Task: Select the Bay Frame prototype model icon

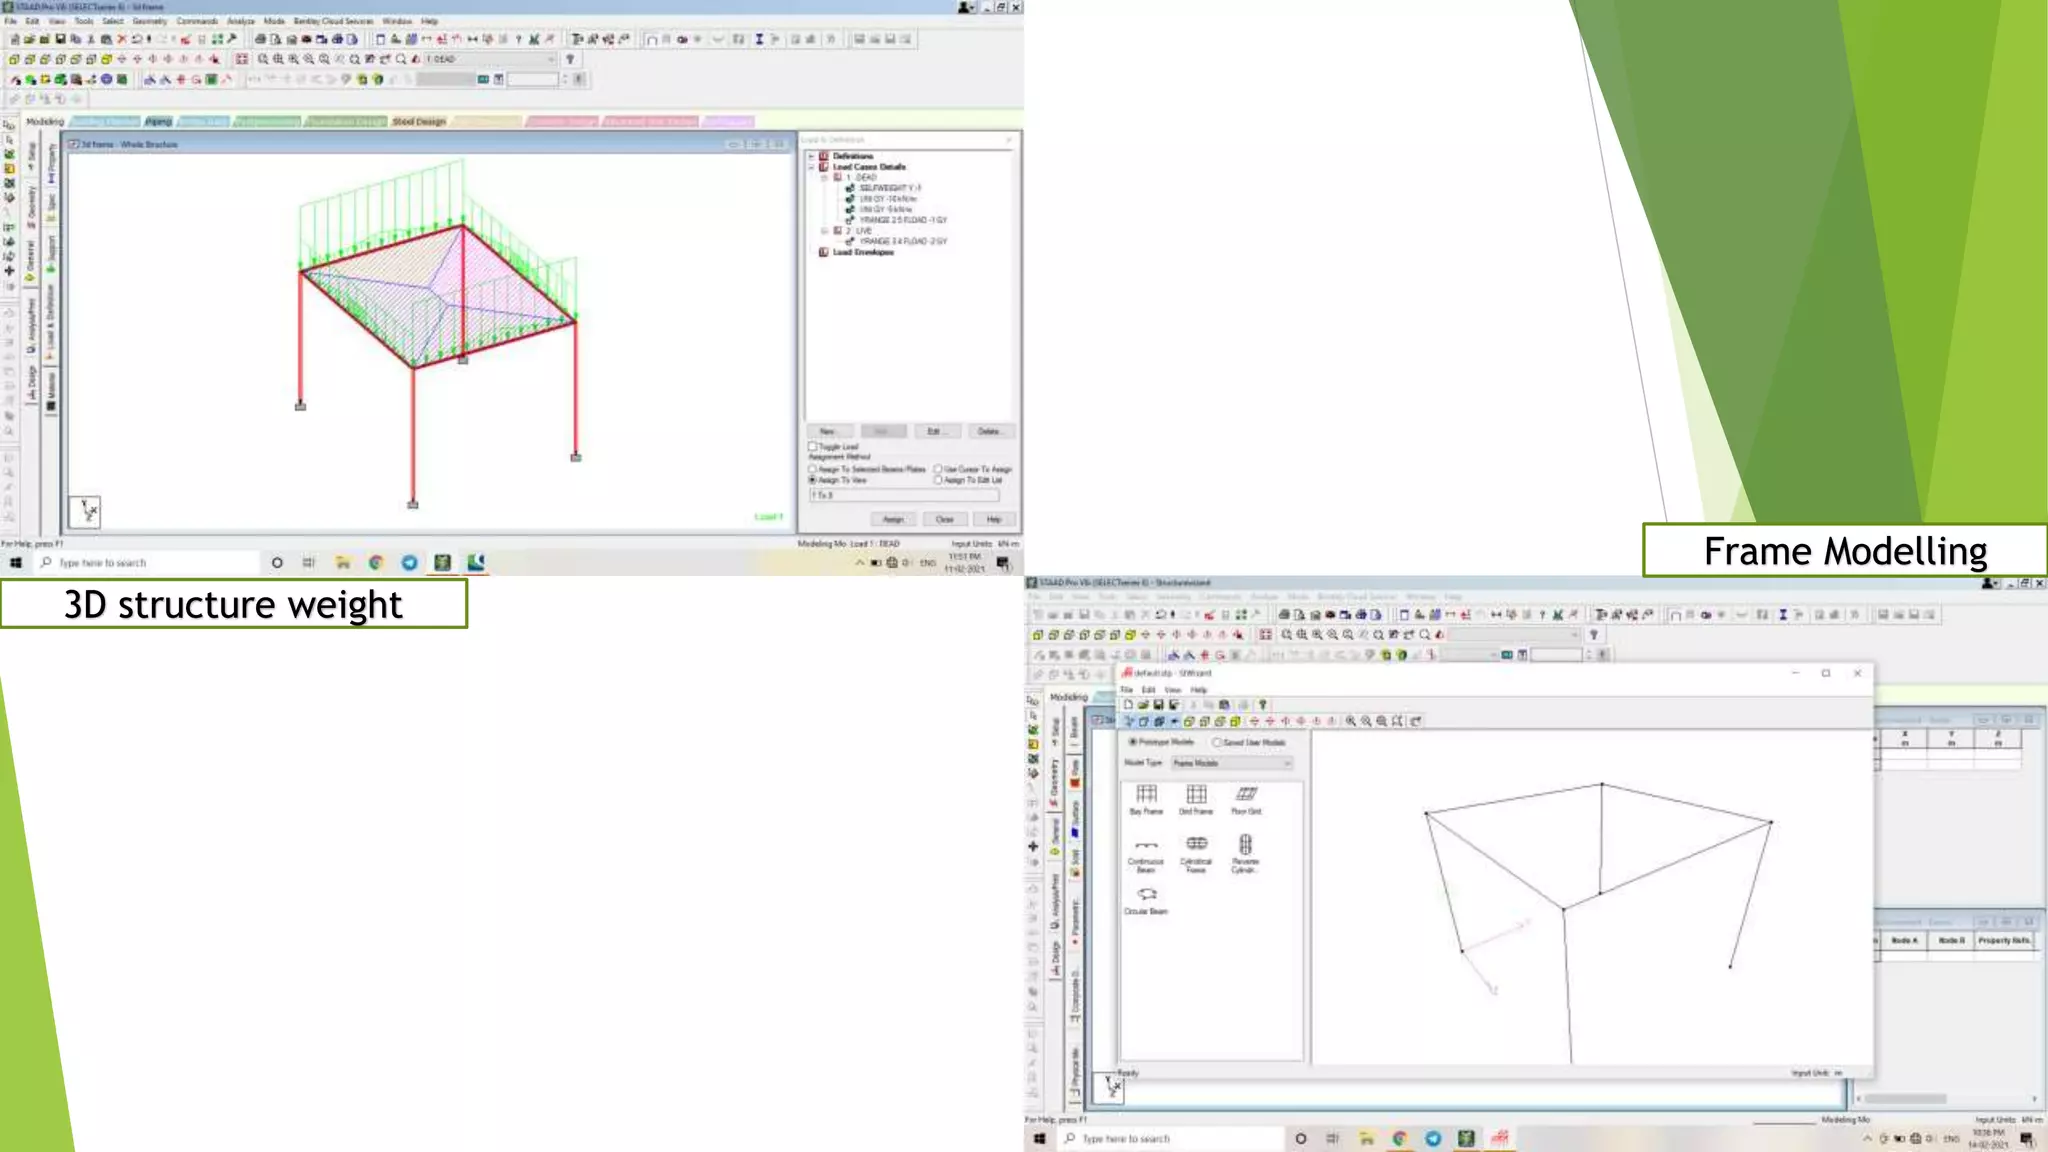Action: (1146, 795)
